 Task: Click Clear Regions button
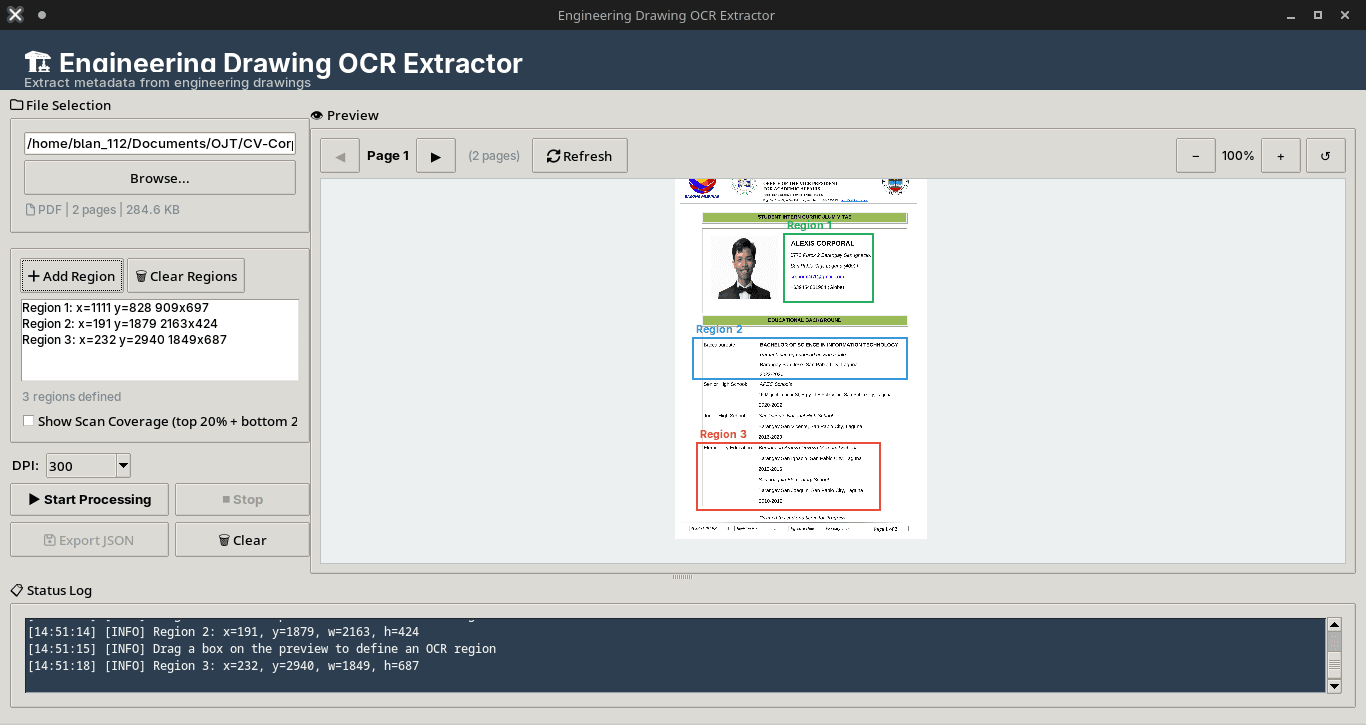186,276
